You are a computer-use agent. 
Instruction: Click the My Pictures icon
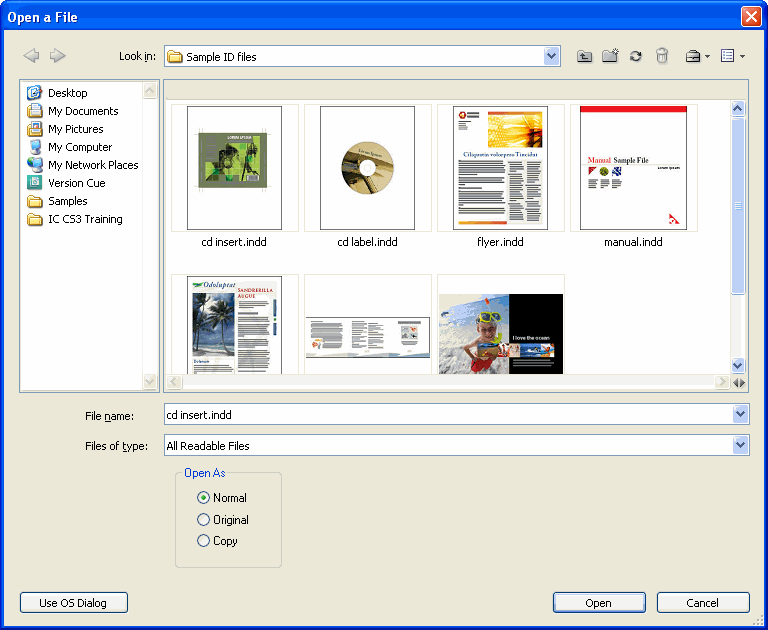(x=34, y=129)
